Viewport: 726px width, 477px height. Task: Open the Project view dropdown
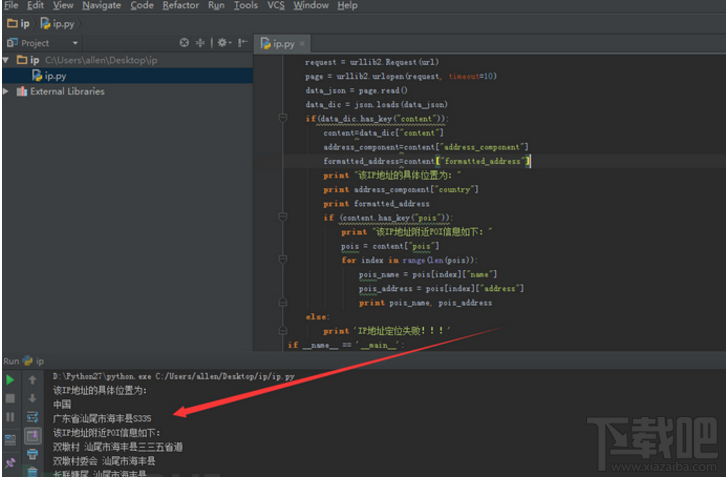click(75, 43)
